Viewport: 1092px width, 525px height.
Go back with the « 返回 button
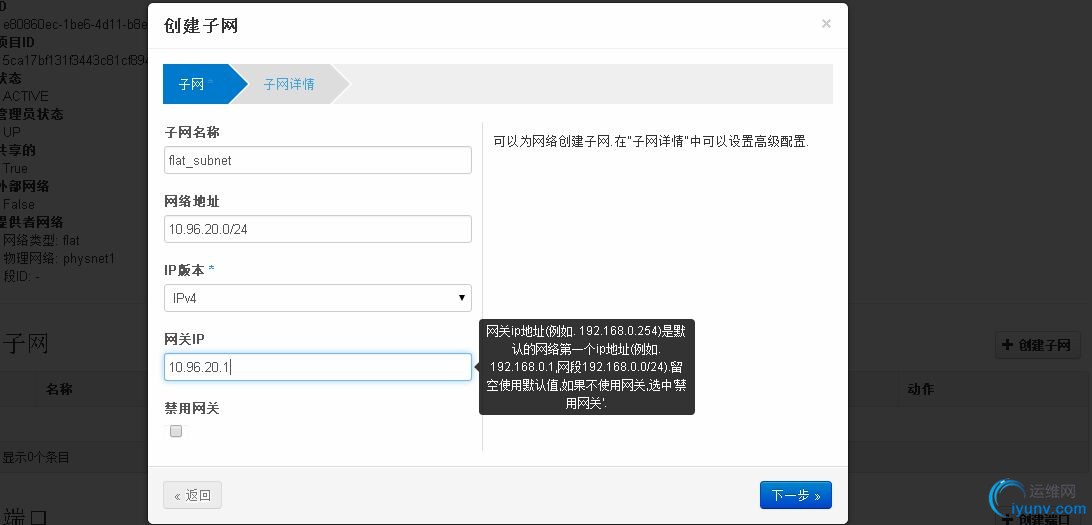point(192,495)
